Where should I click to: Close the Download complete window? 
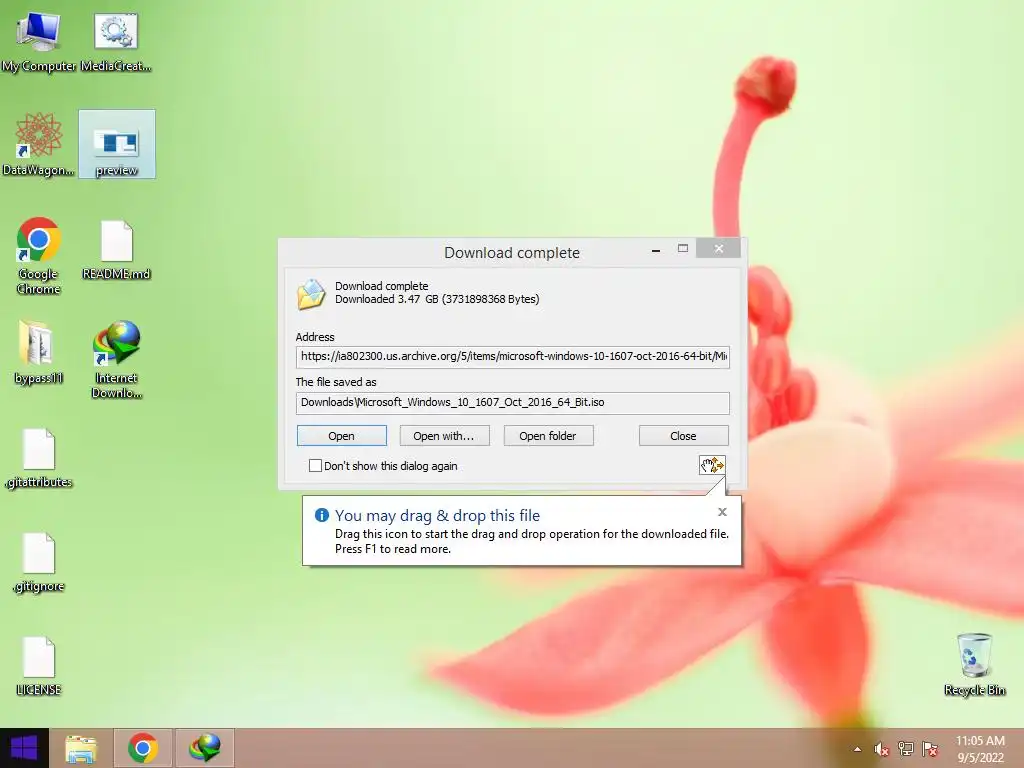718,248
